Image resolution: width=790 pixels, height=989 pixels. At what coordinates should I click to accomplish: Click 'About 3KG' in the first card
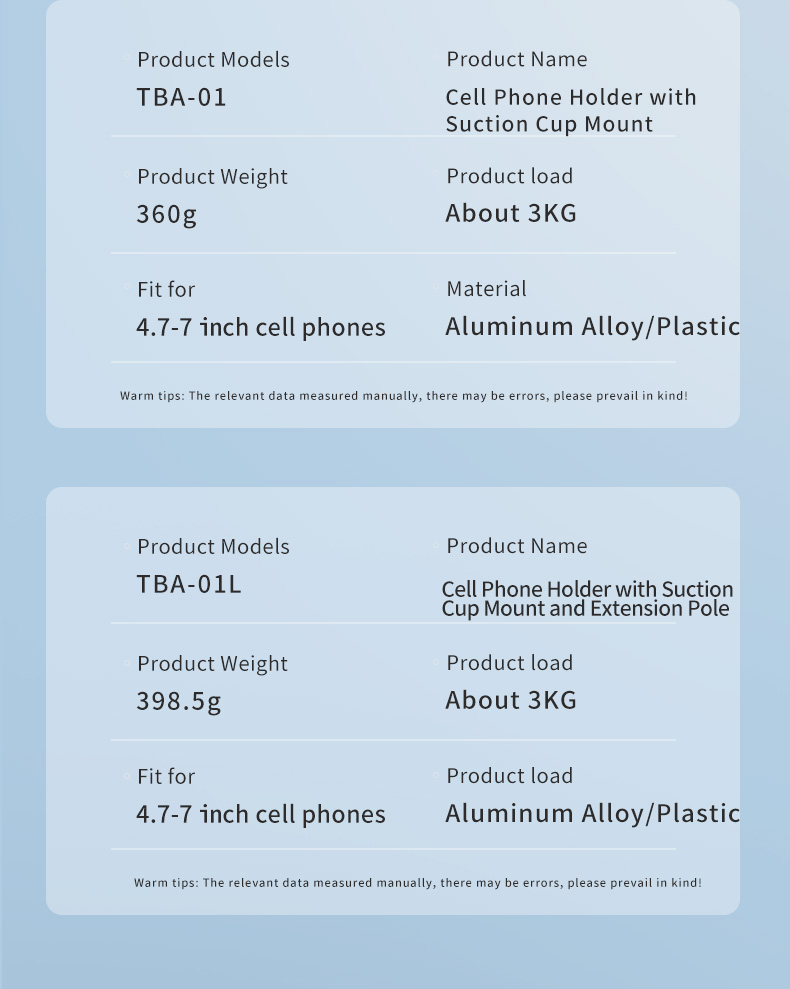click(511, 213)
